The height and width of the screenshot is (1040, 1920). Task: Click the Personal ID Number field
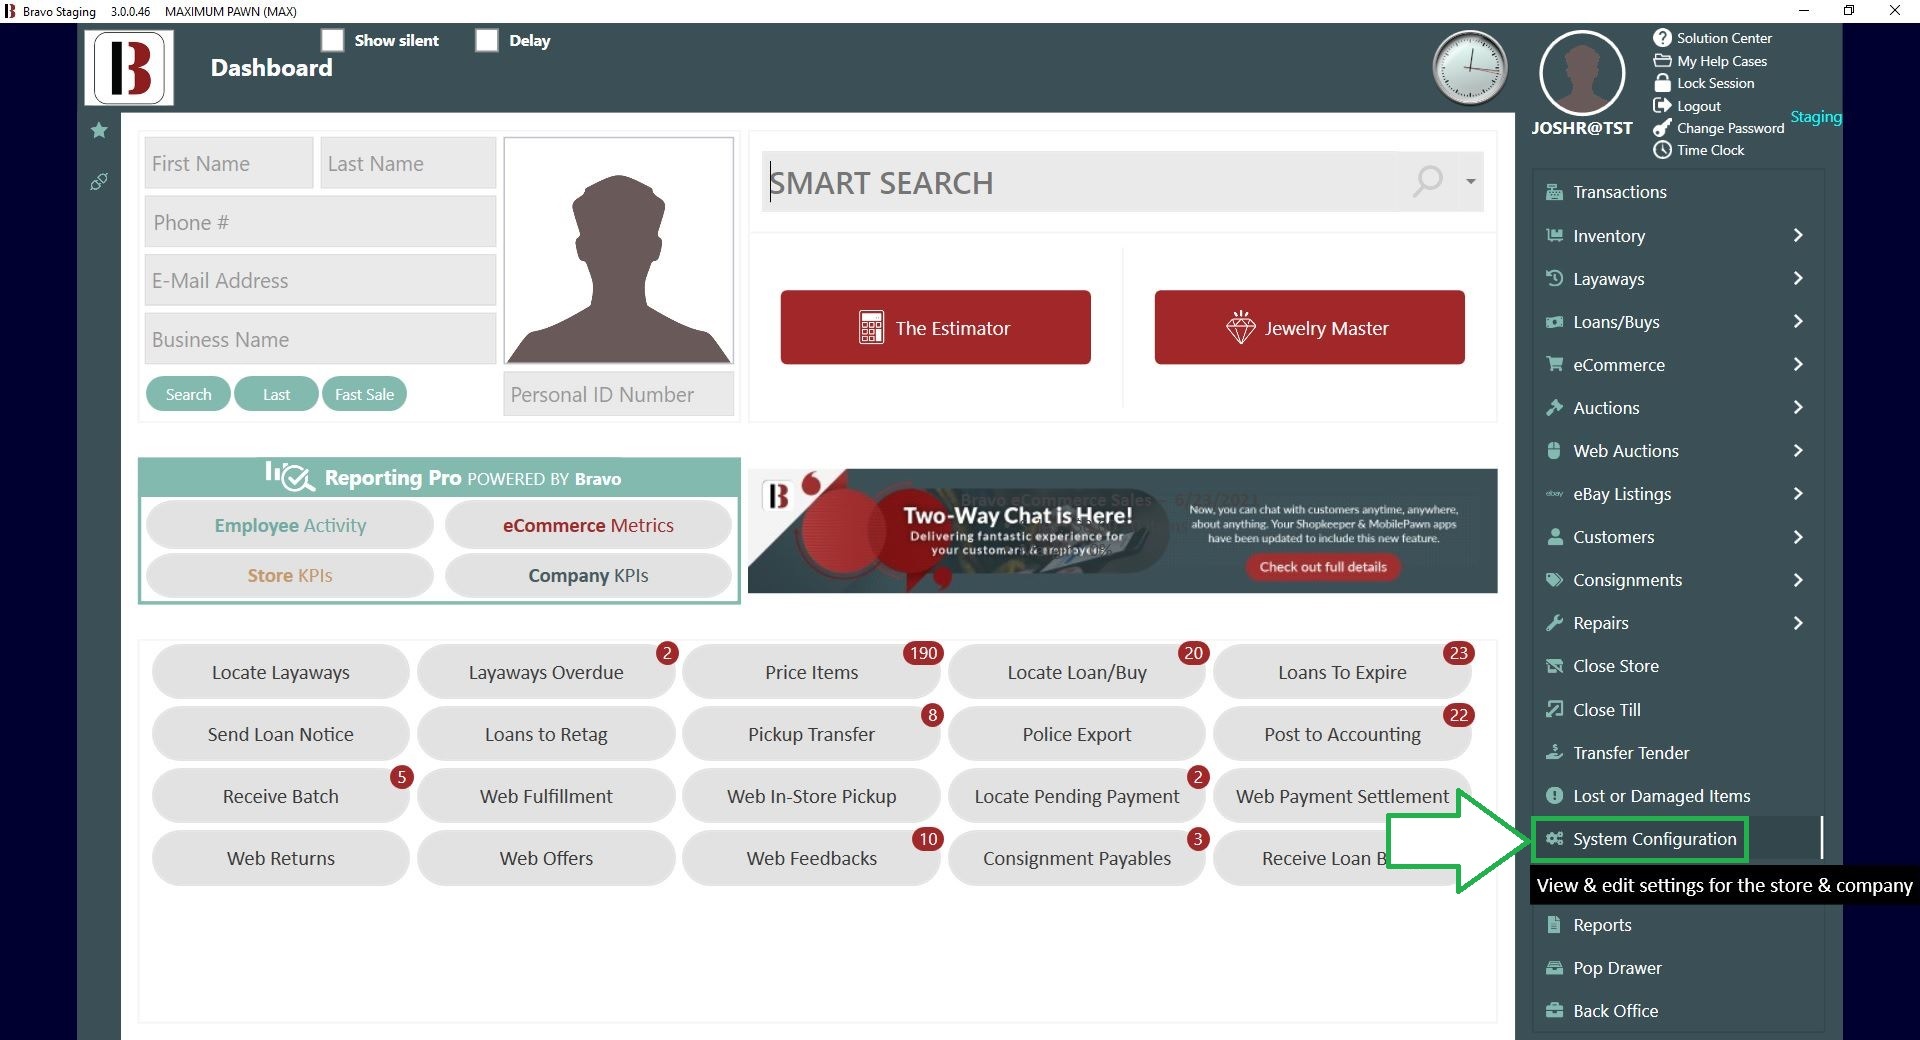(618, 394)
